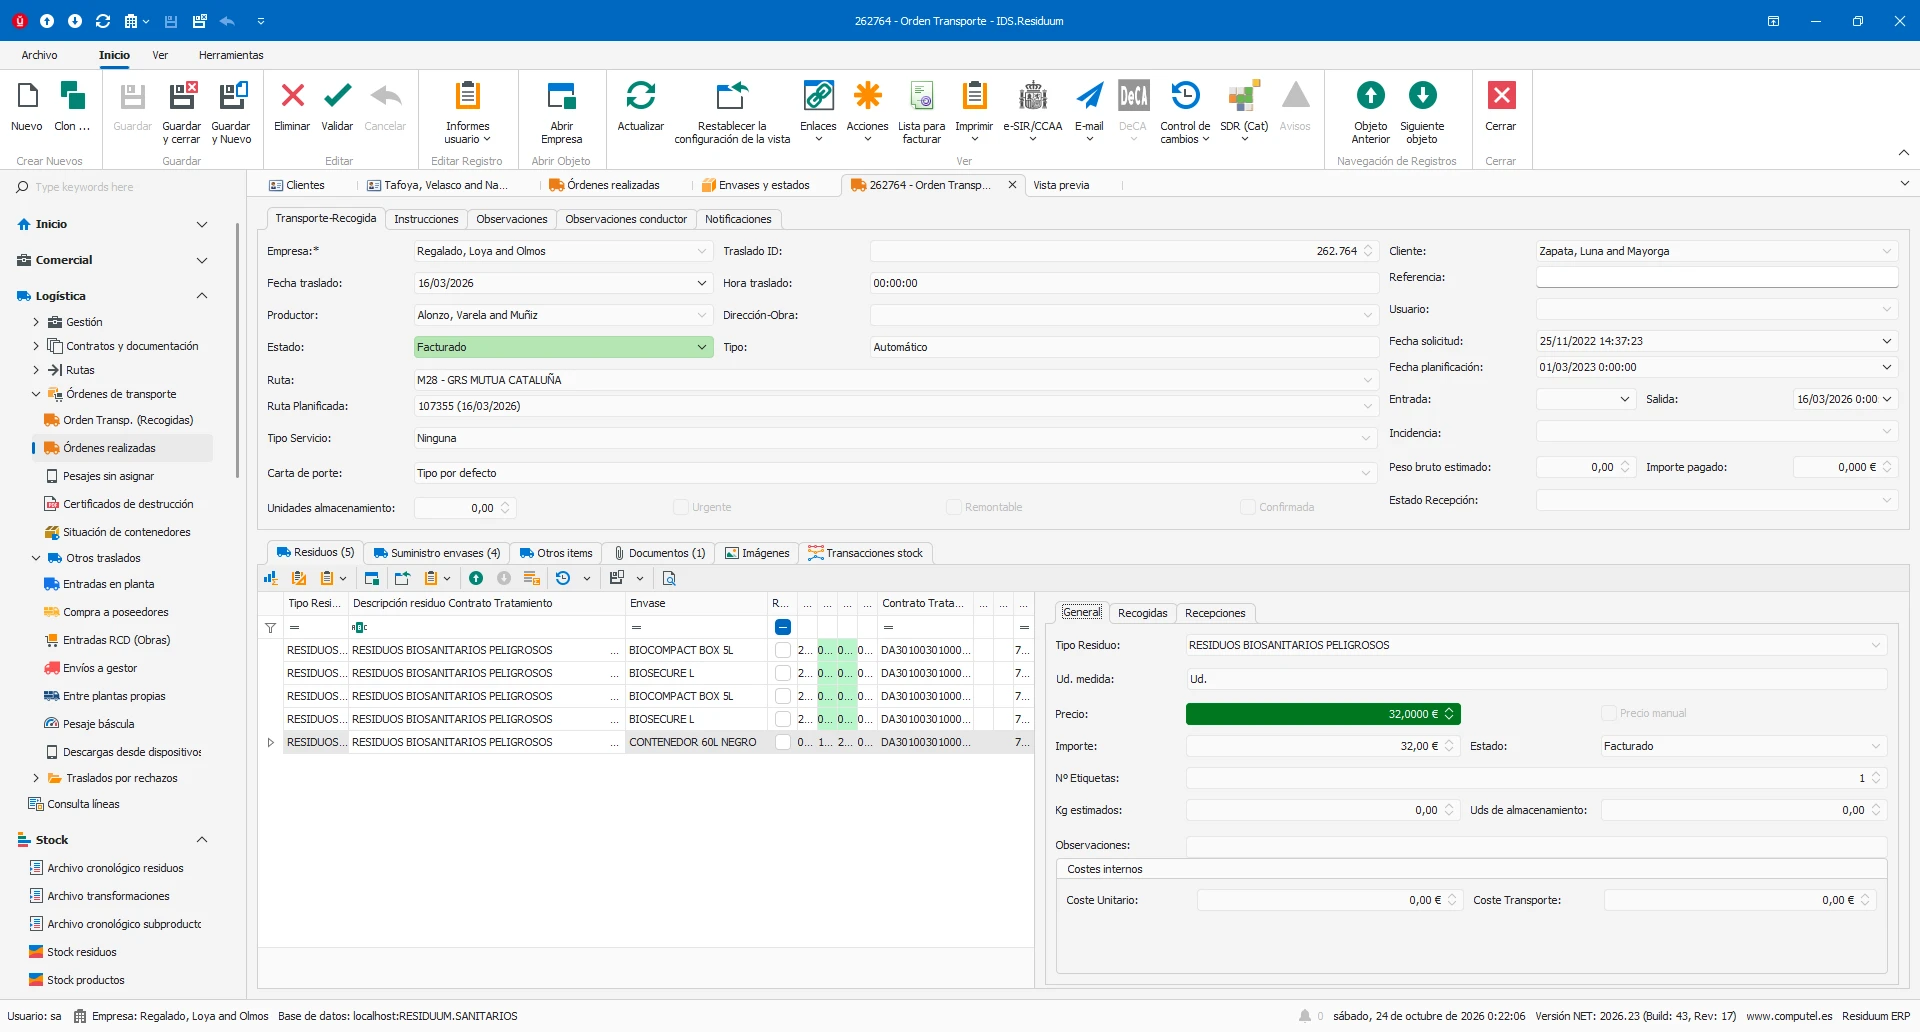1920x1032 pixels.
Task: Open Informes usuario report icon
Action: coord(467,96)
